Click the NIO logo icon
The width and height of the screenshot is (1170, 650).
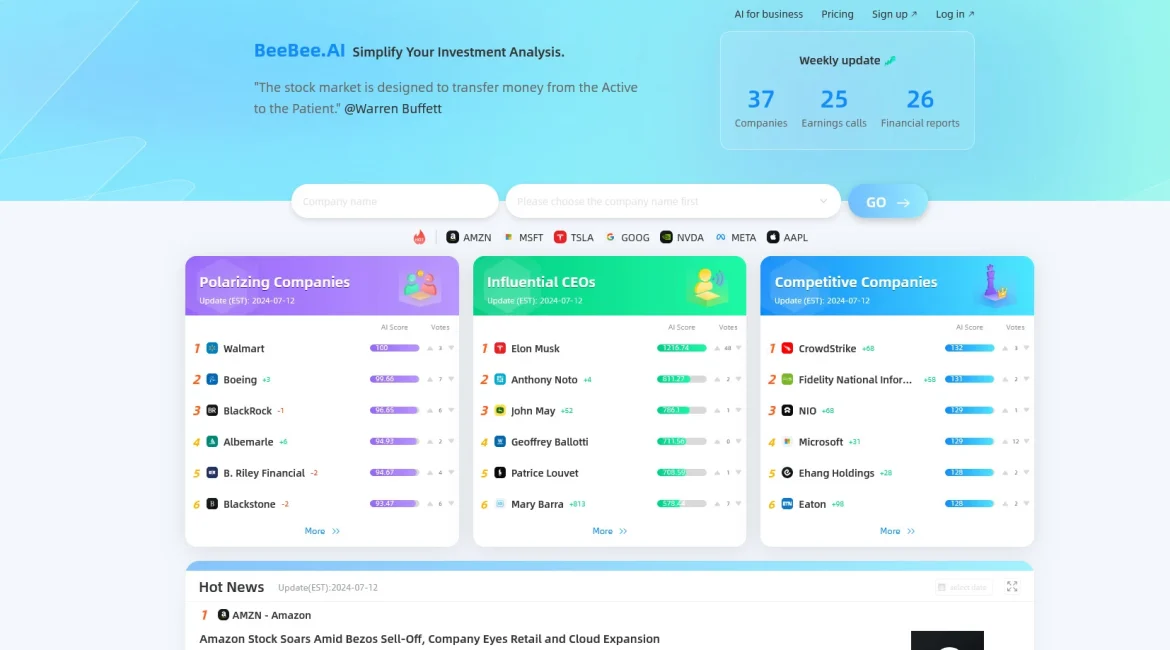point(787,410)
